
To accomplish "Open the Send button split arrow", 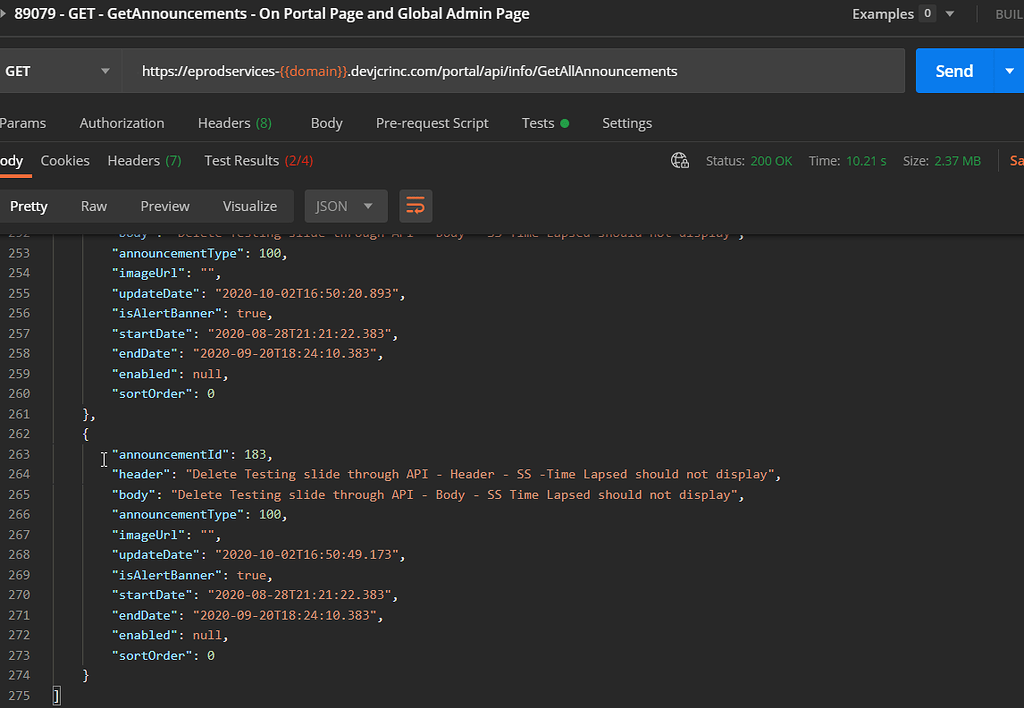I will coord(1009,71).
